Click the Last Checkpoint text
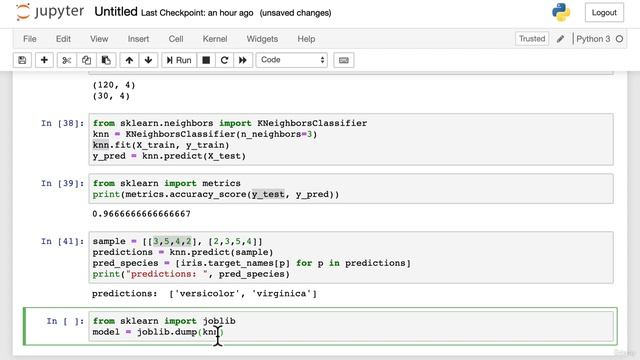Screen dimensions: 640x360 (x=197, y=13)
